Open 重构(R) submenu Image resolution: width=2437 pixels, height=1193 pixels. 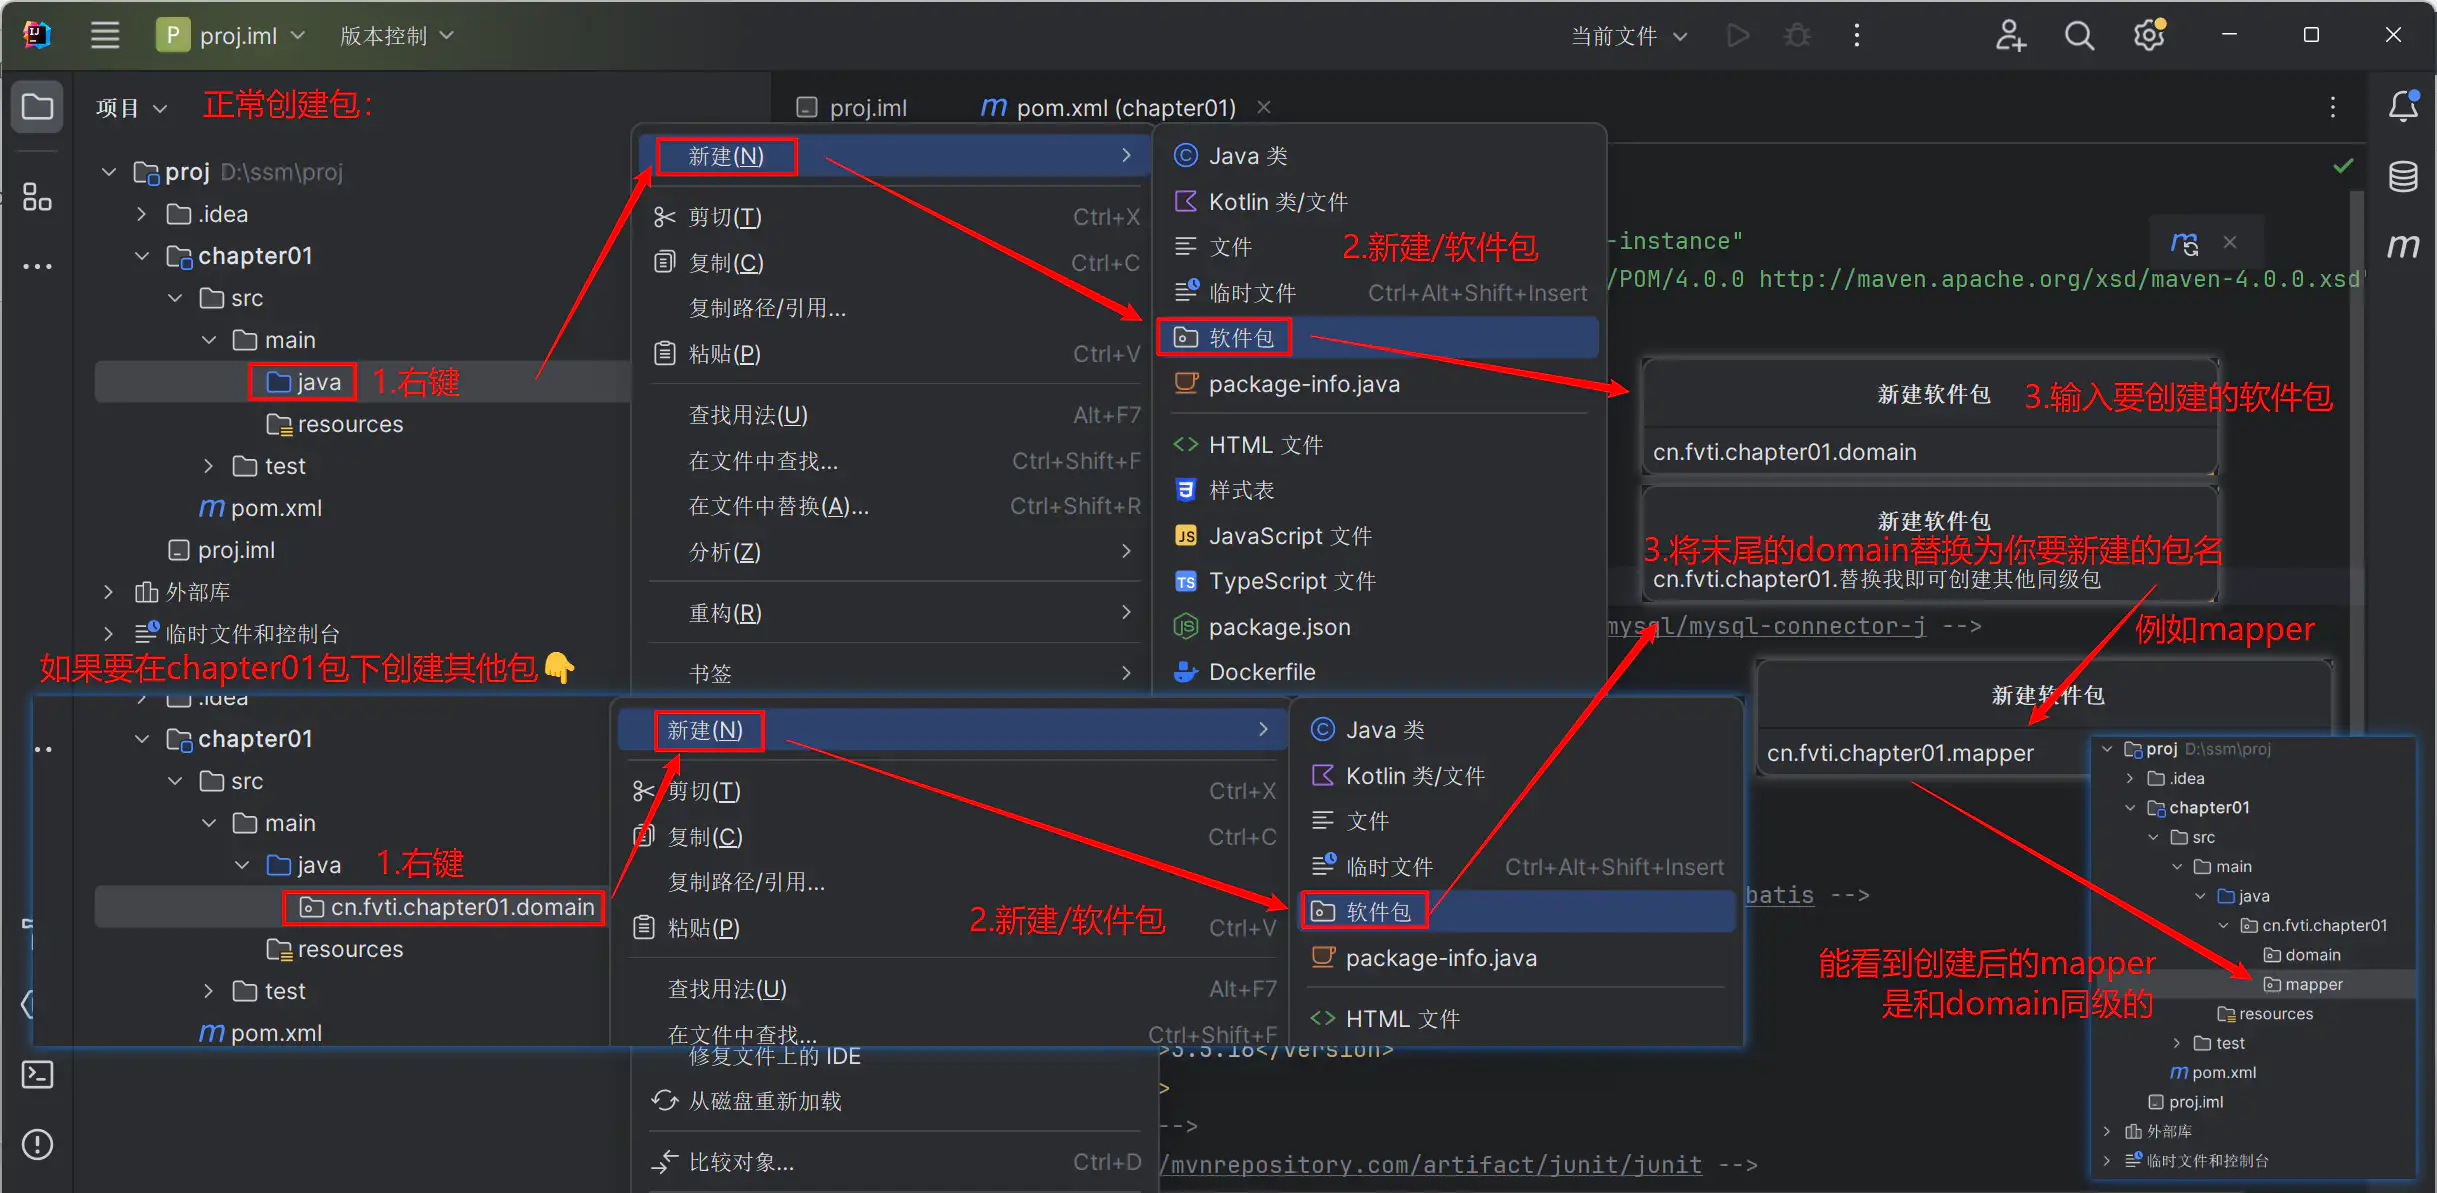tap(893, 613)
